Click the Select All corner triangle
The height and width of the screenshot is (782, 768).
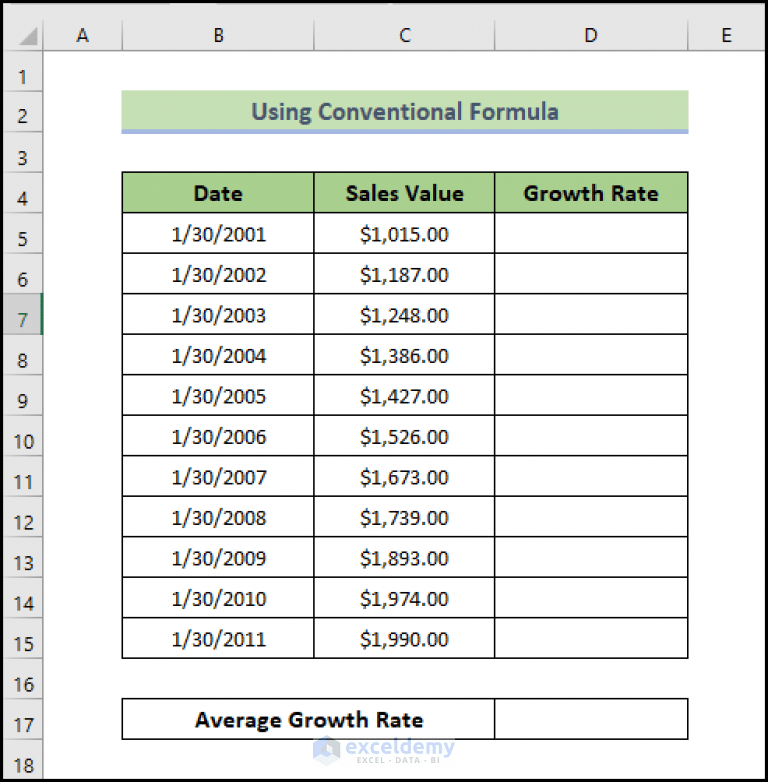pyautogui.click(x=28, y=36)
